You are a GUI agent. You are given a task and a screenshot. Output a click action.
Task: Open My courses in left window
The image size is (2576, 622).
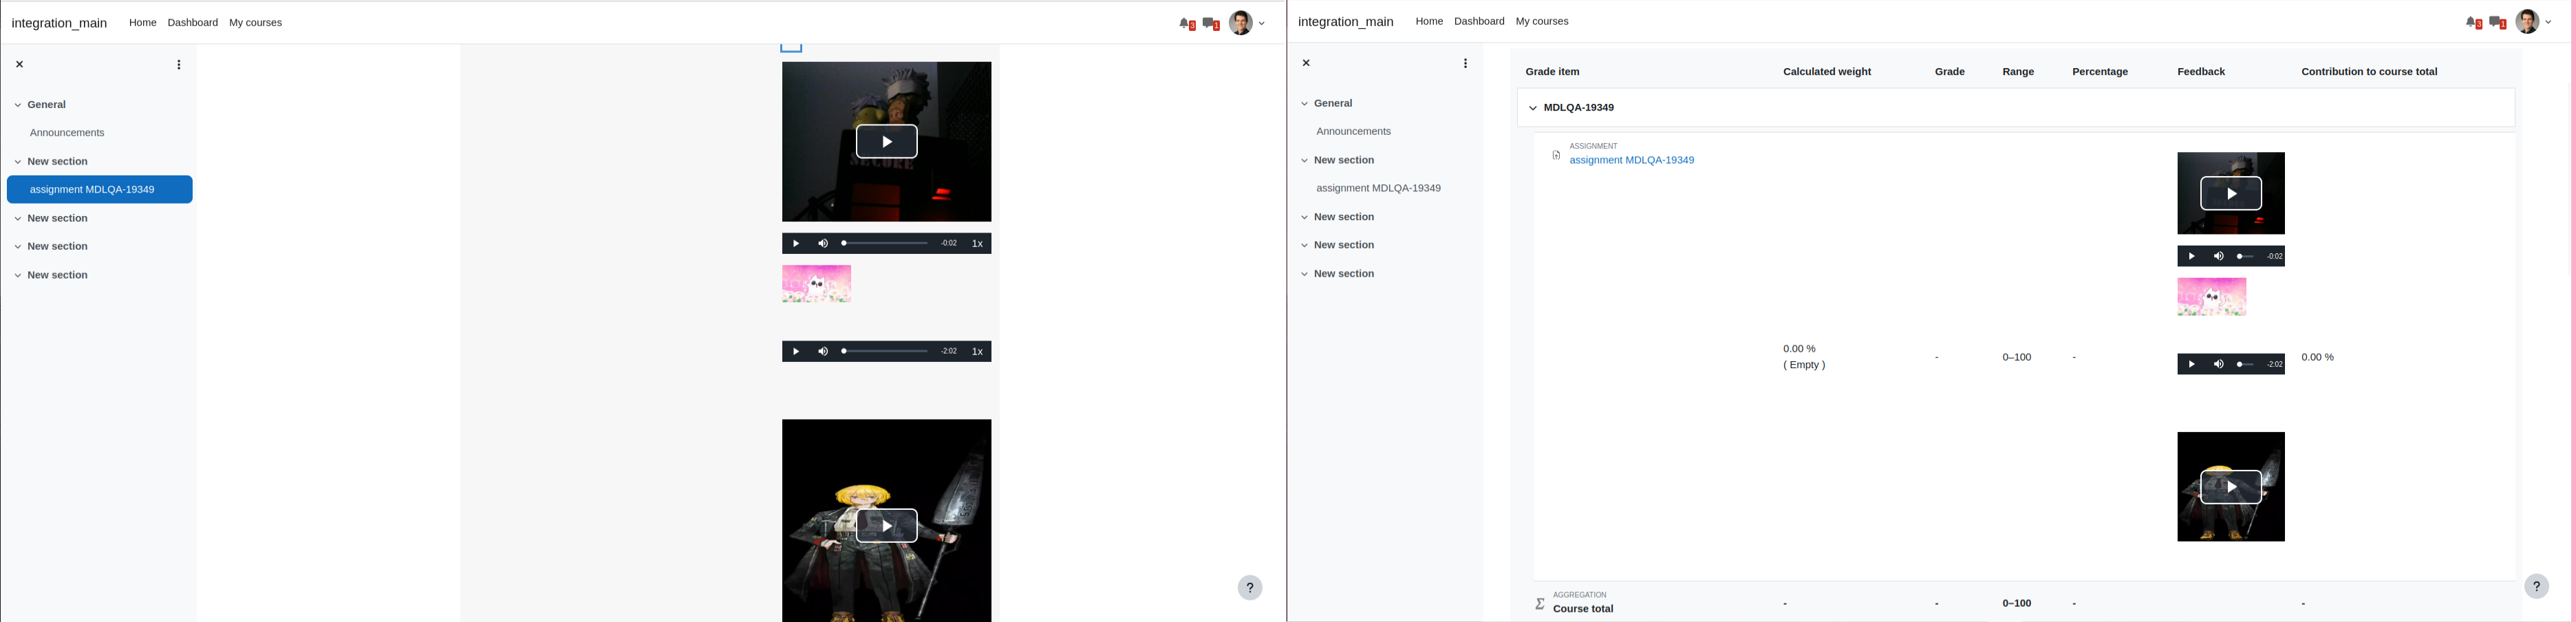(x=256, y=23)
